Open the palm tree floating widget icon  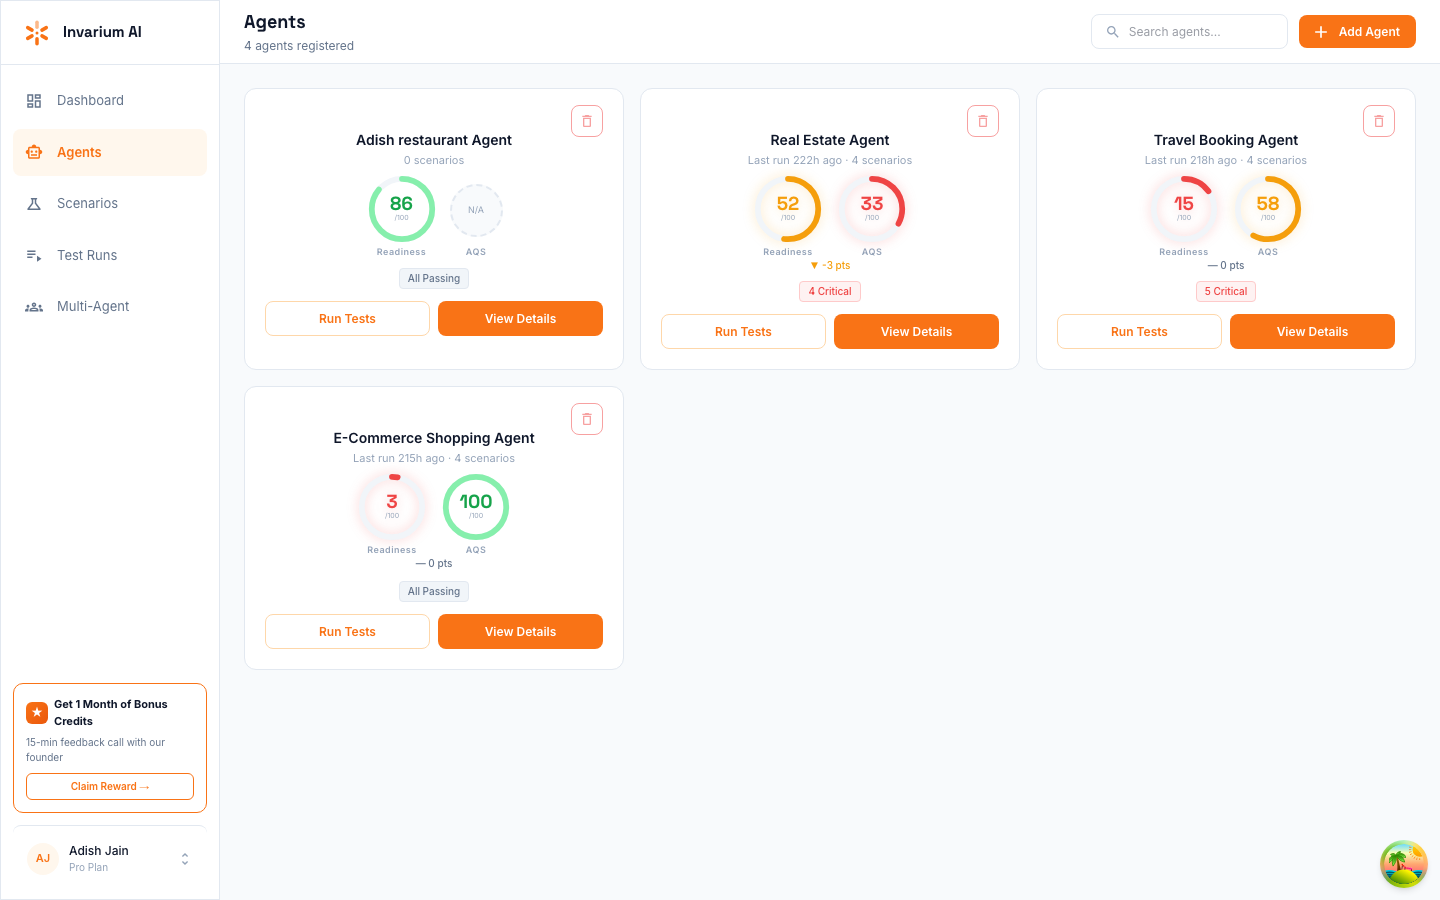click(x=1403, y=864)
